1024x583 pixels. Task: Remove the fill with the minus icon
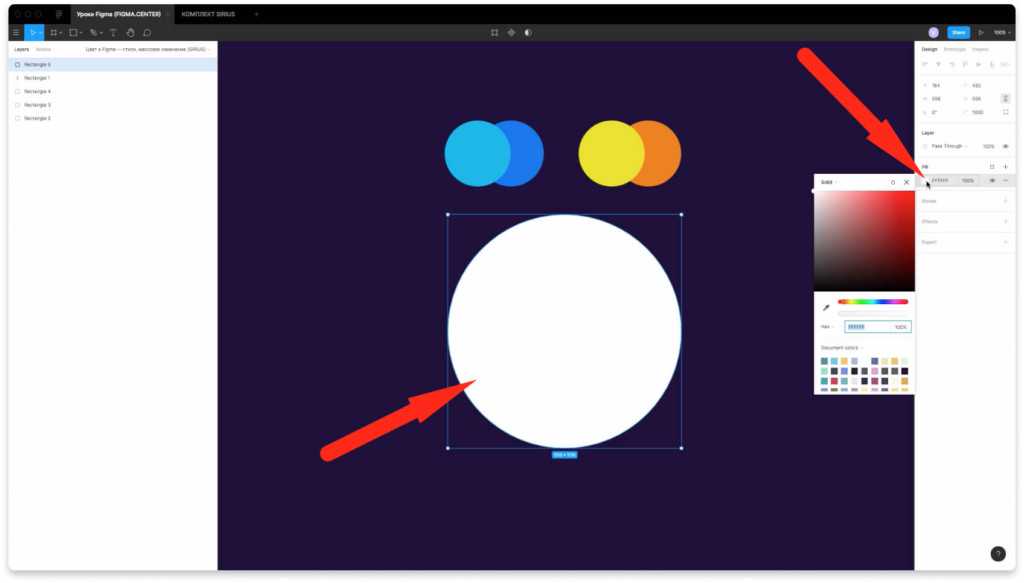[1006, 181]
